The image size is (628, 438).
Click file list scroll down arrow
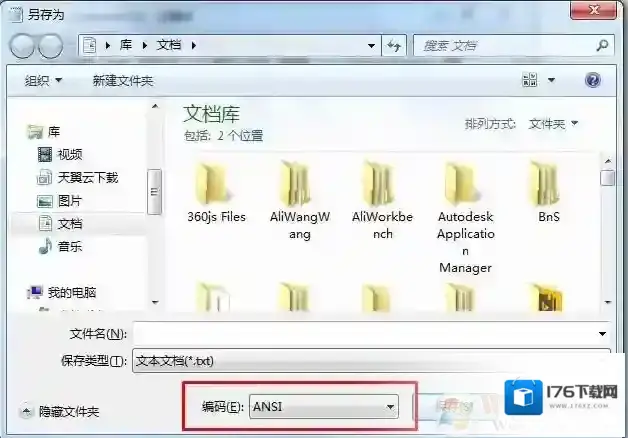point(608,302)
